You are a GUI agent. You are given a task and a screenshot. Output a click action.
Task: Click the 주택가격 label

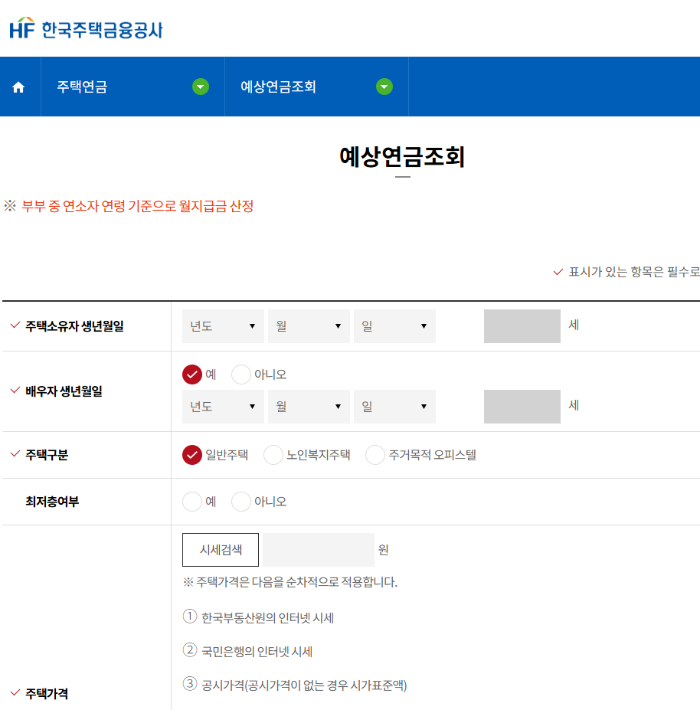[47, 693]
